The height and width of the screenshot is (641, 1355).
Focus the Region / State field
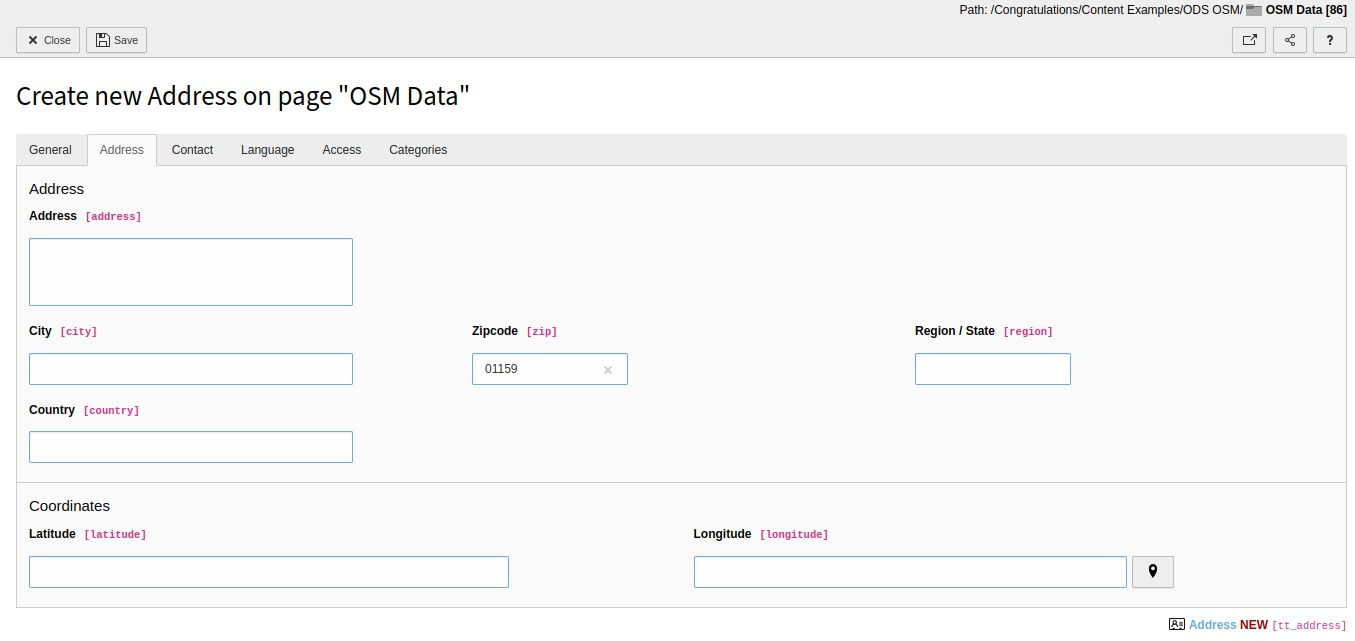pyautogui.click(x=993, y=369)
